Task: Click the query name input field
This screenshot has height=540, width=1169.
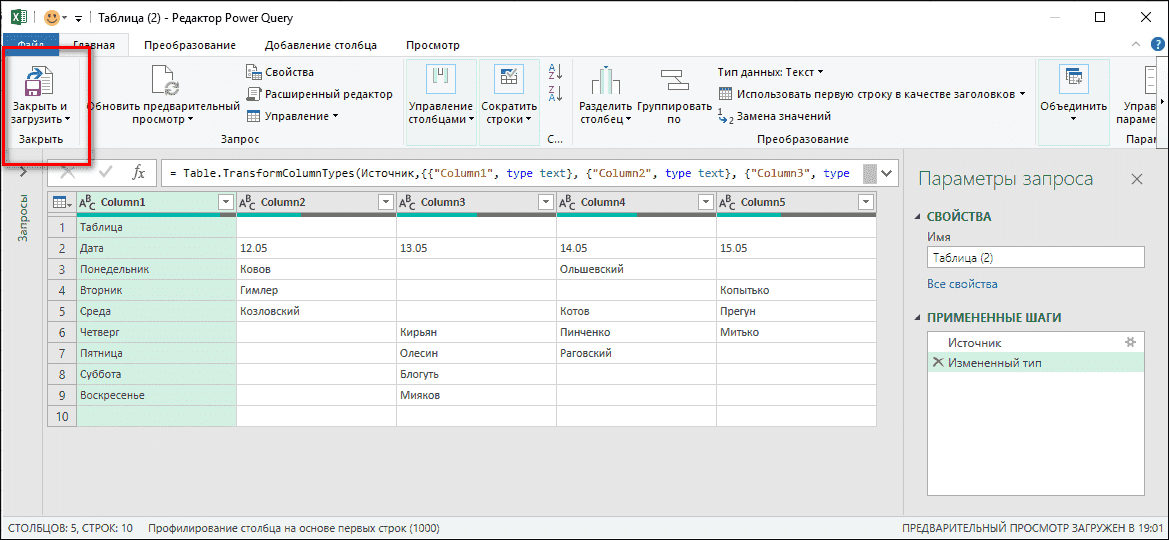Action: point(1034,257)
